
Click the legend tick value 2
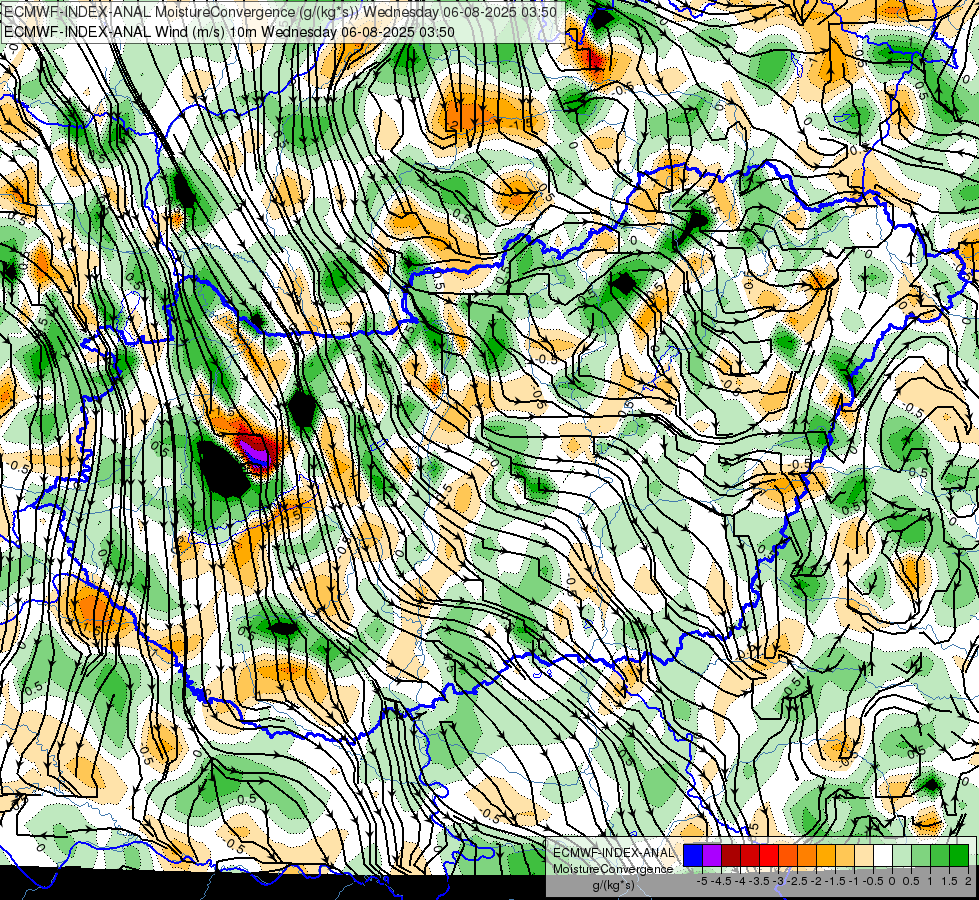(x=968, y=881)
